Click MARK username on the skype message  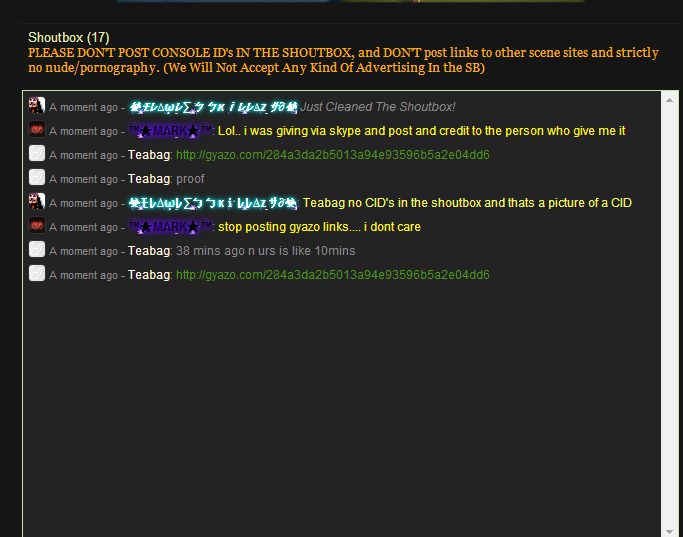170,131
